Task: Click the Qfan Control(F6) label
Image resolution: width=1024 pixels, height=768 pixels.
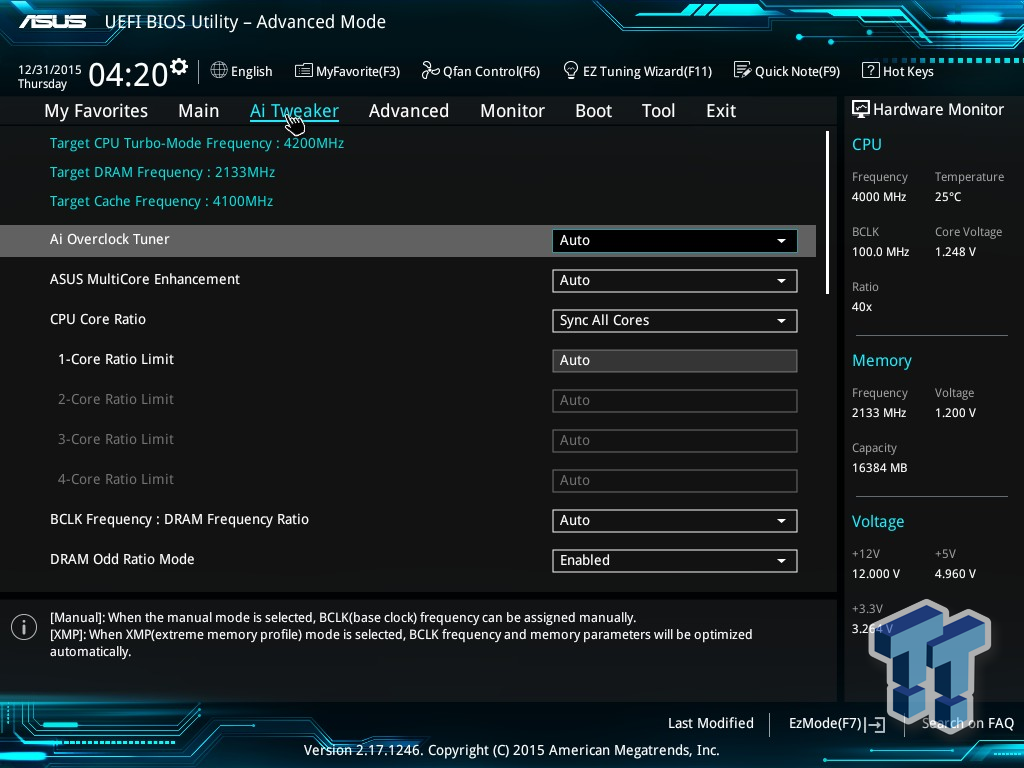Action: pyautogui.click(x=491, y=71)
